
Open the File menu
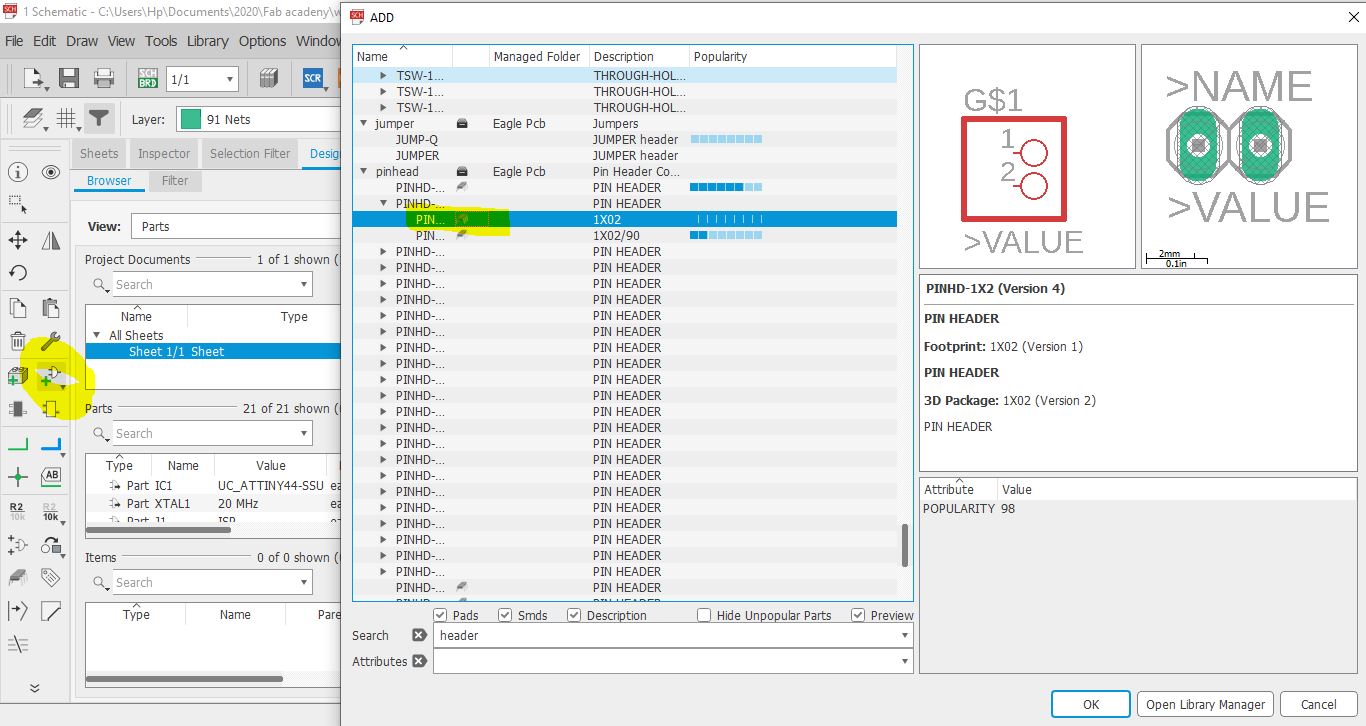click(x=14, y=41)
